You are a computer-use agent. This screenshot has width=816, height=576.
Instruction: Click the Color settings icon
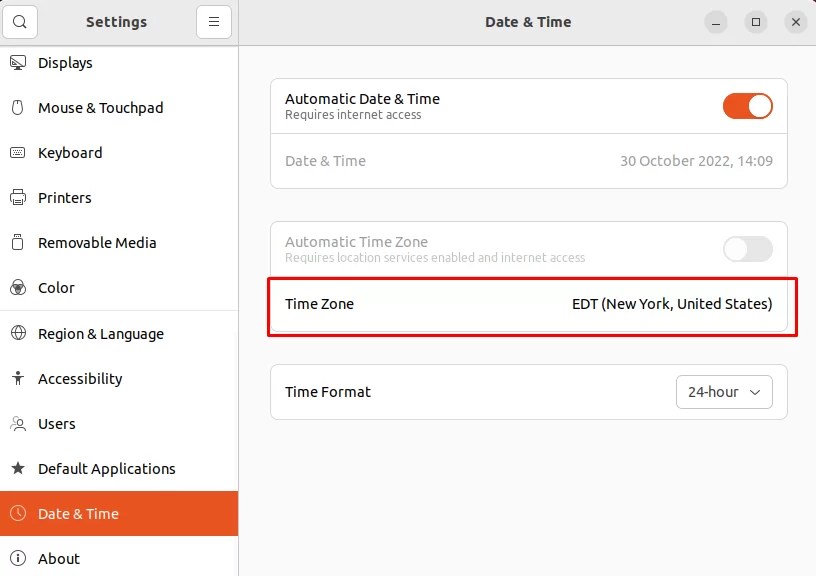pyautogui.click(x=16, y=287)
